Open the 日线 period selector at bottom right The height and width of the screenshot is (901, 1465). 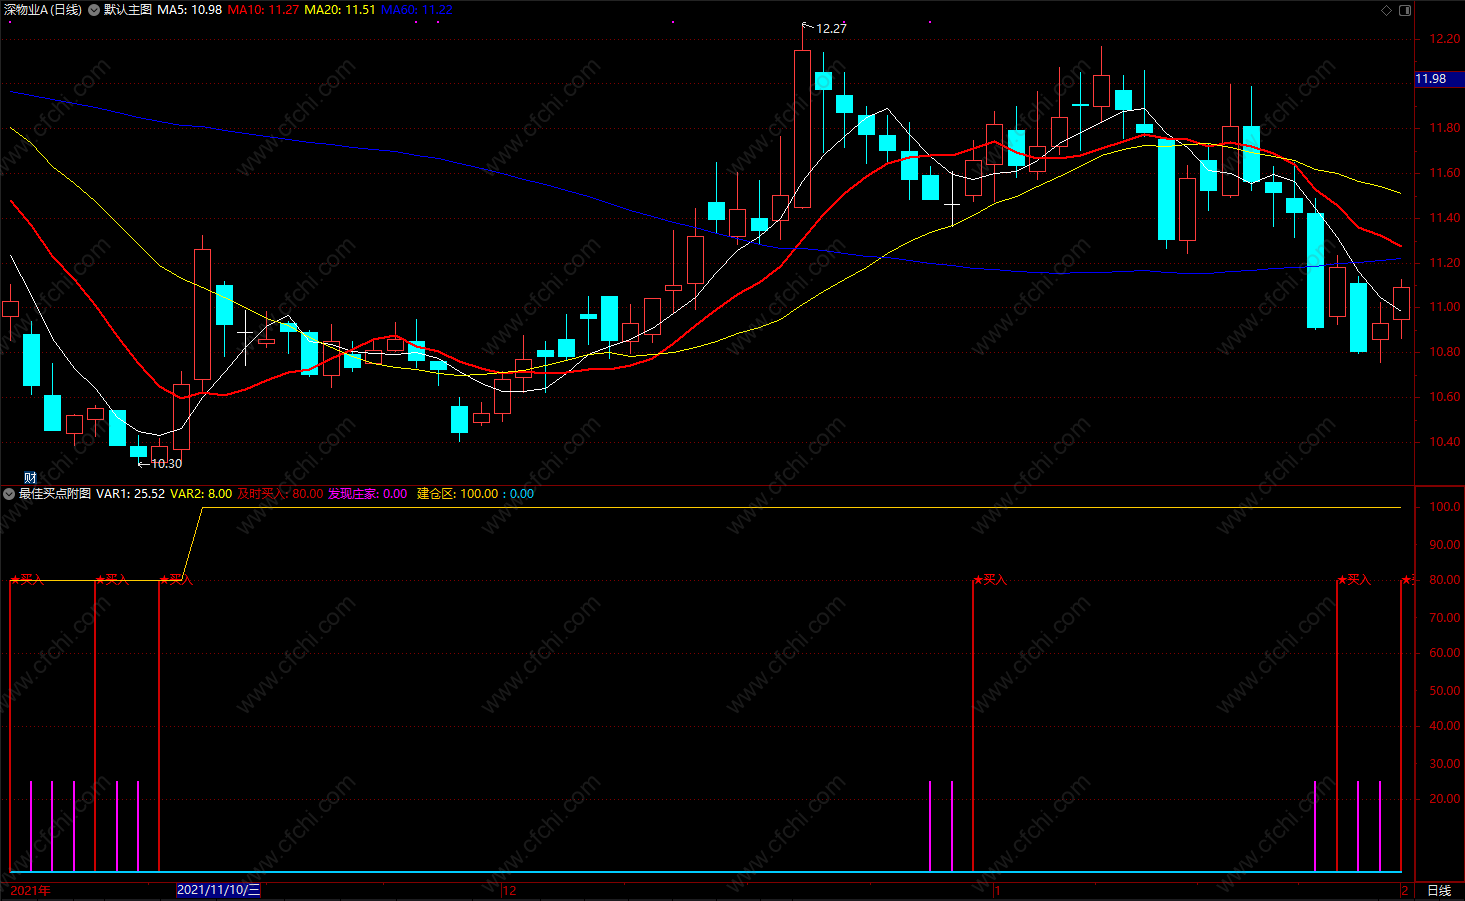point(1438,890)
